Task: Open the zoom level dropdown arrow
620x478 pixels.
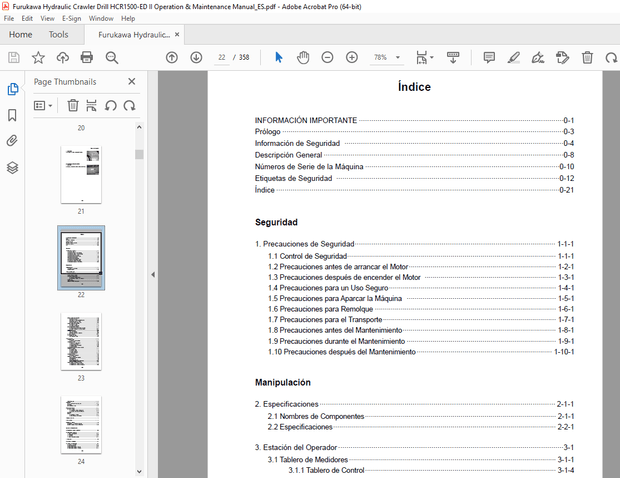Action: click(x=398, y=58)
